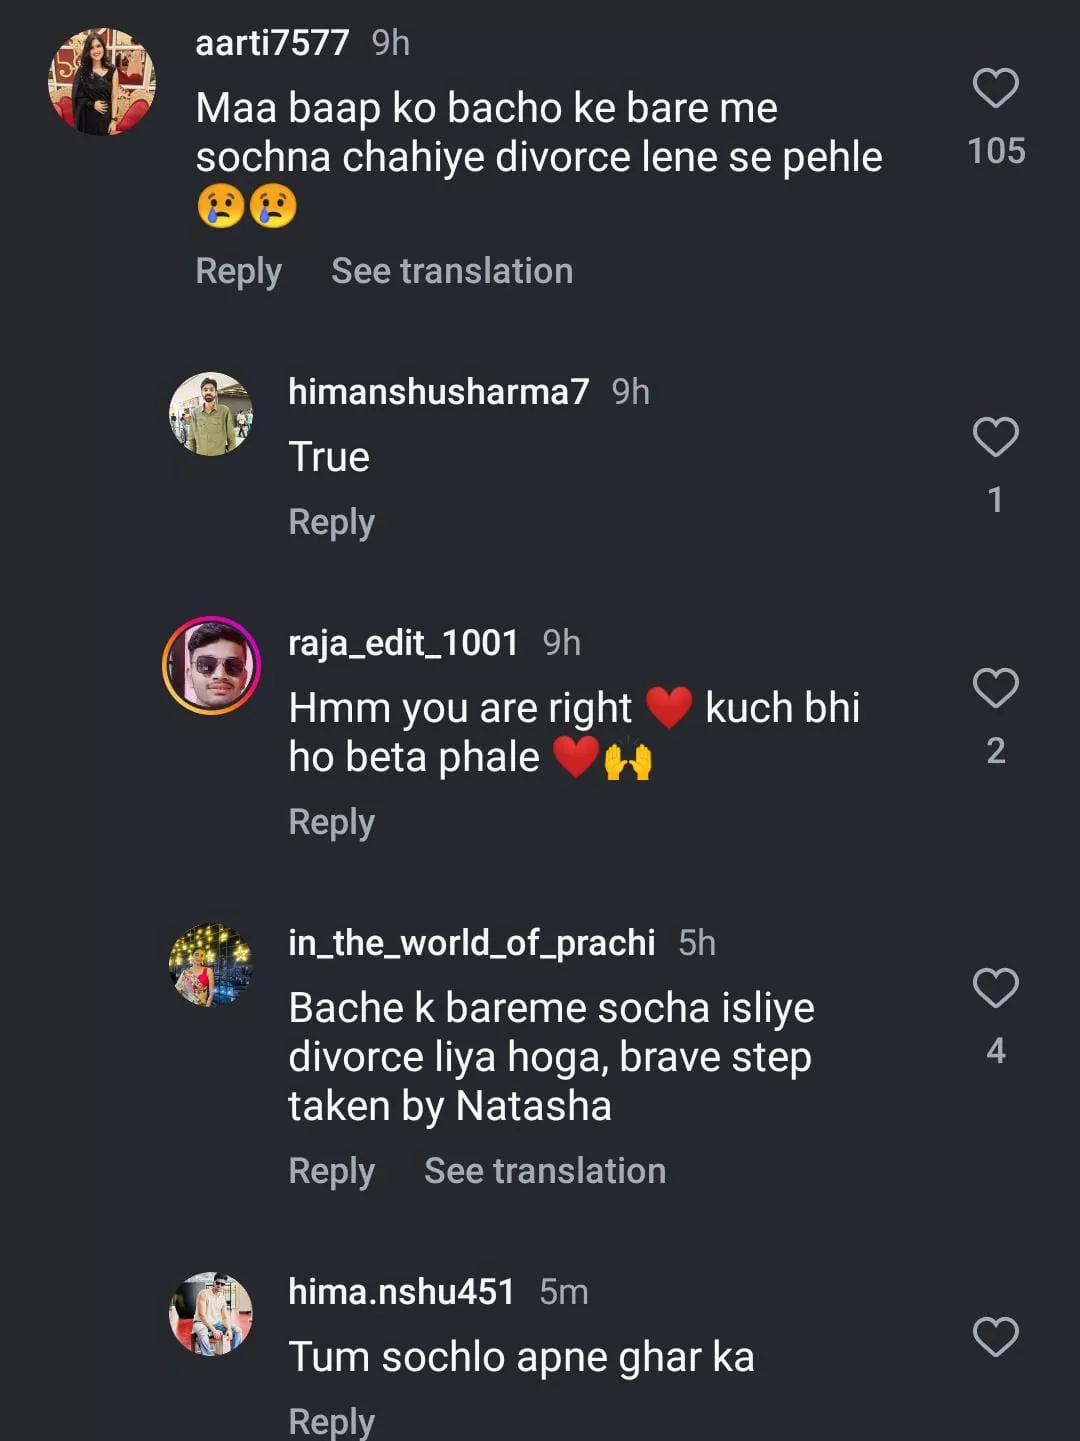The height and width of the screenshot is (1441, 1080).
Task: Like in_the_world_of_prachi's comment
Action: click(995, 988)
